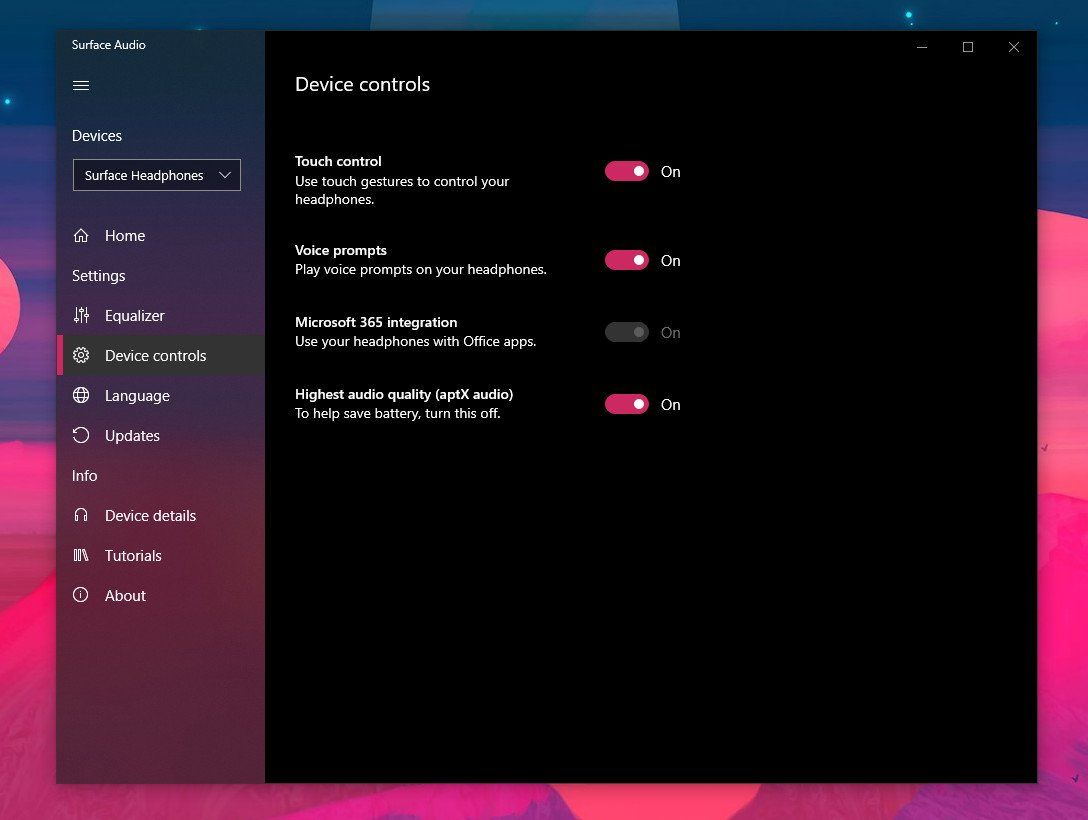Open the Tutorials label in sidebar
Image resolution: width=1088 pixels, height=820 pixels.
133,556
